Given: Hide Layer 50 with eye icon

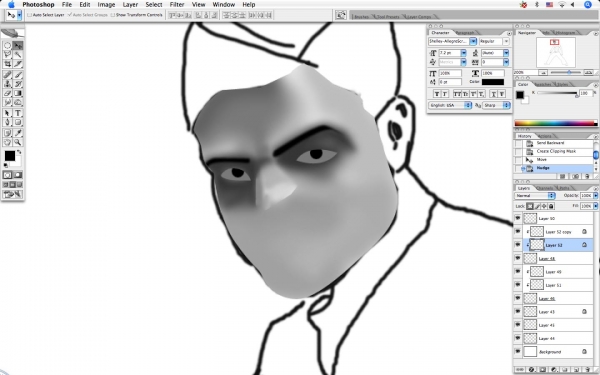Looking at the screenshot, I should coord(518,218).
